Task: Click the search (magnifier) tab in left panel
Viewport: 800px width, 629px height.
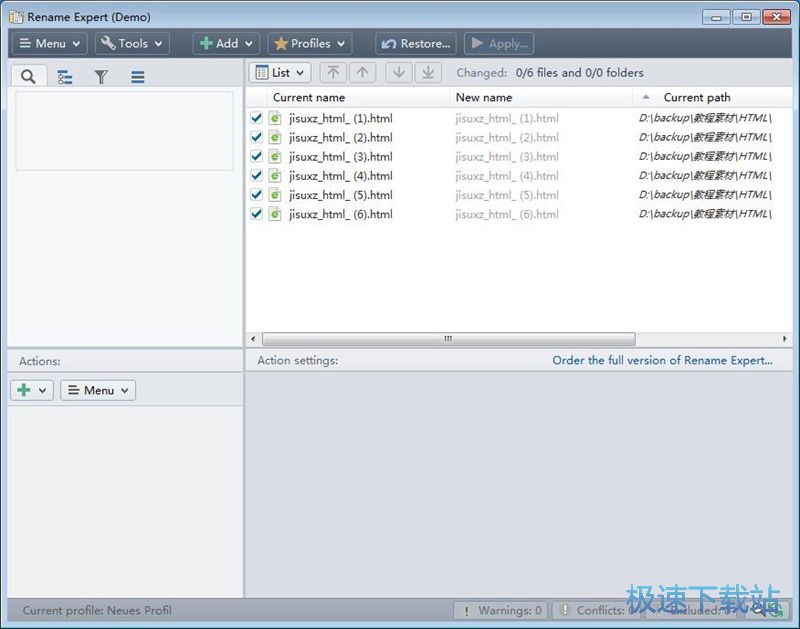Action: click(28, 77)
